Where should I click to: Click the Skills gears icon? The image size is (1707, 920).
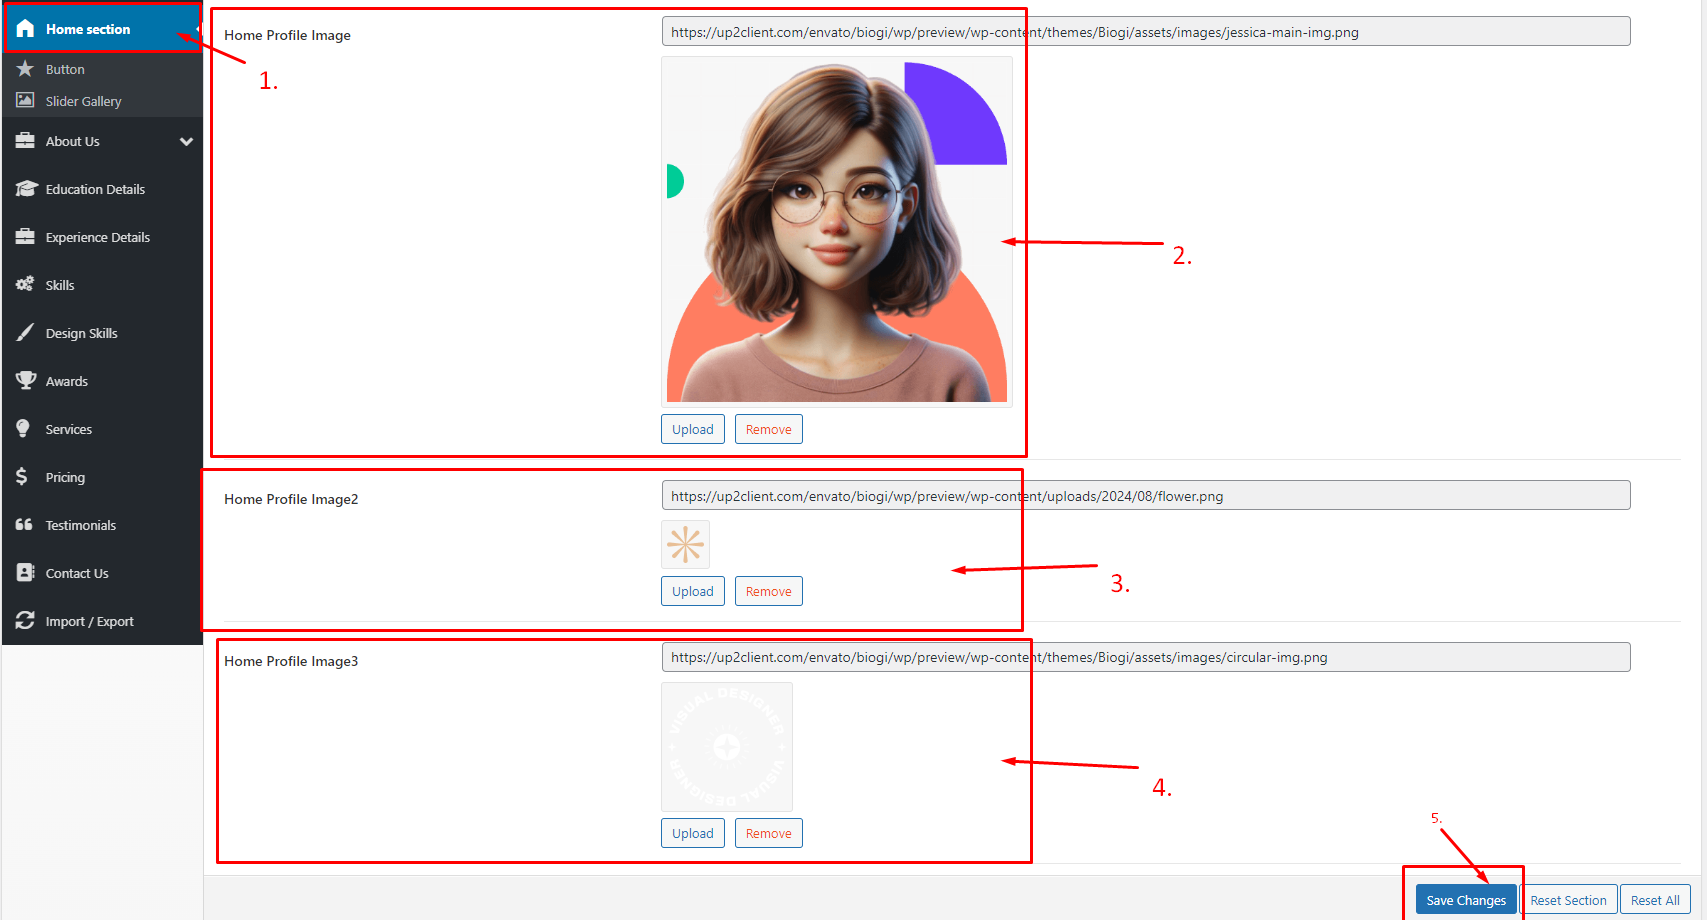pos(26,285)
